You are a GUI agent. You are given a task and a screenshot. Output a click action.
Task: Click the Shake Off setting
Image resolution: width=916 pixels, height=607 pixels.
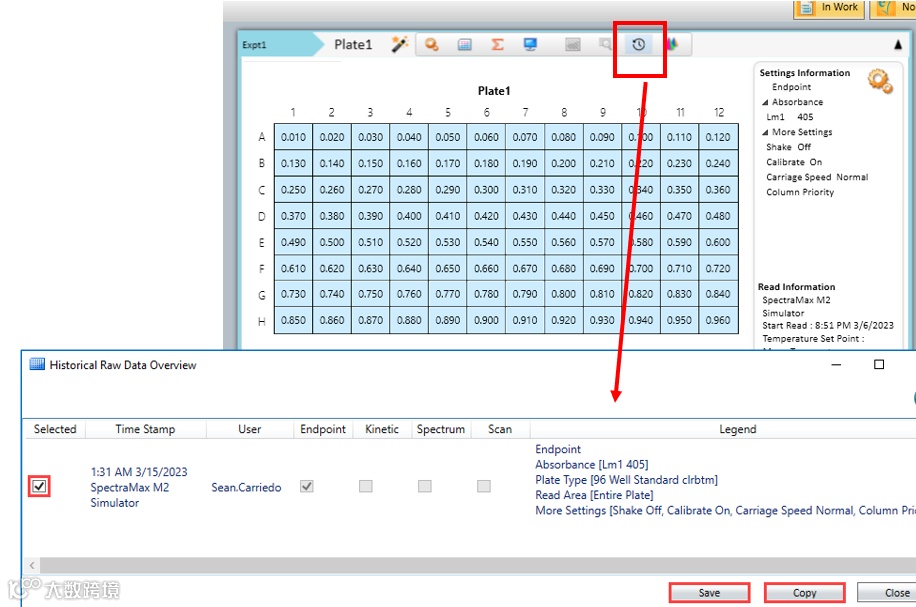(x=789, y=147)
